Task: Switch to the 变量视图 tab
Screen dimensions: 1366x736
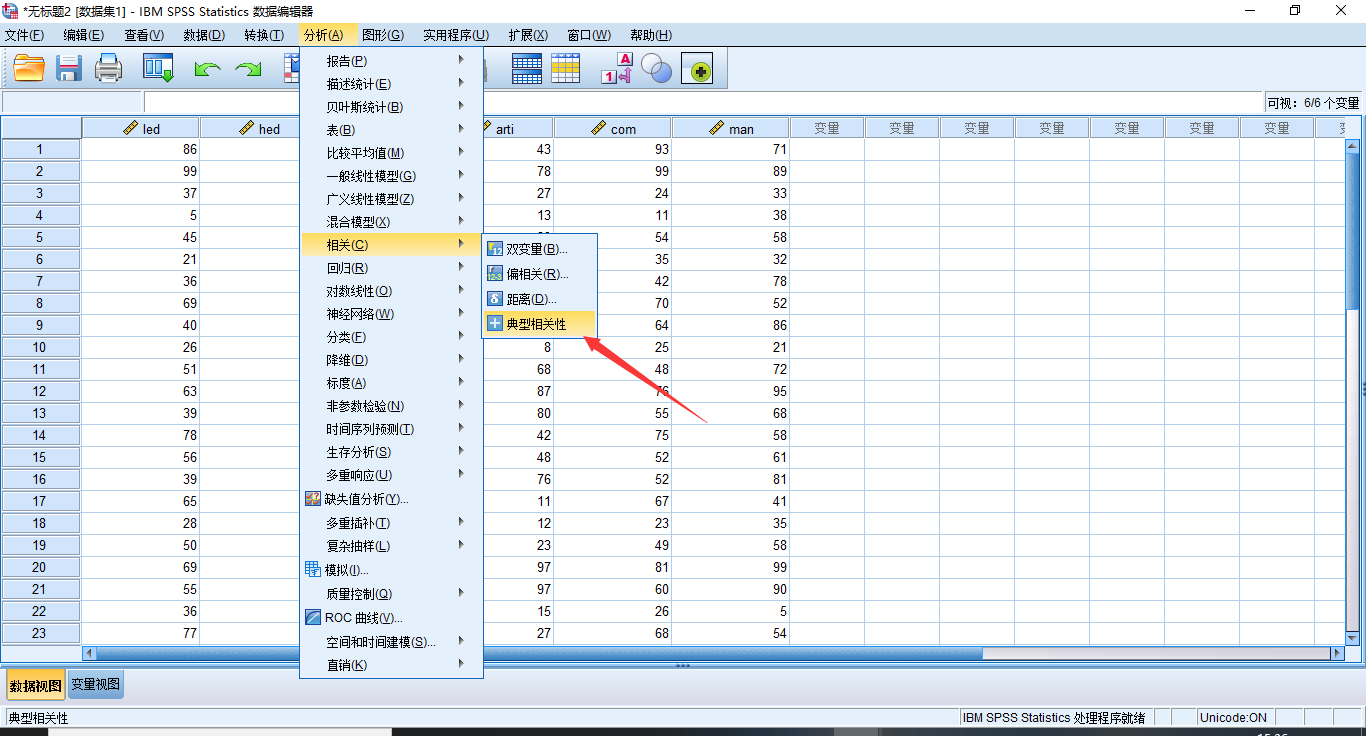Action: coord(96,685)
